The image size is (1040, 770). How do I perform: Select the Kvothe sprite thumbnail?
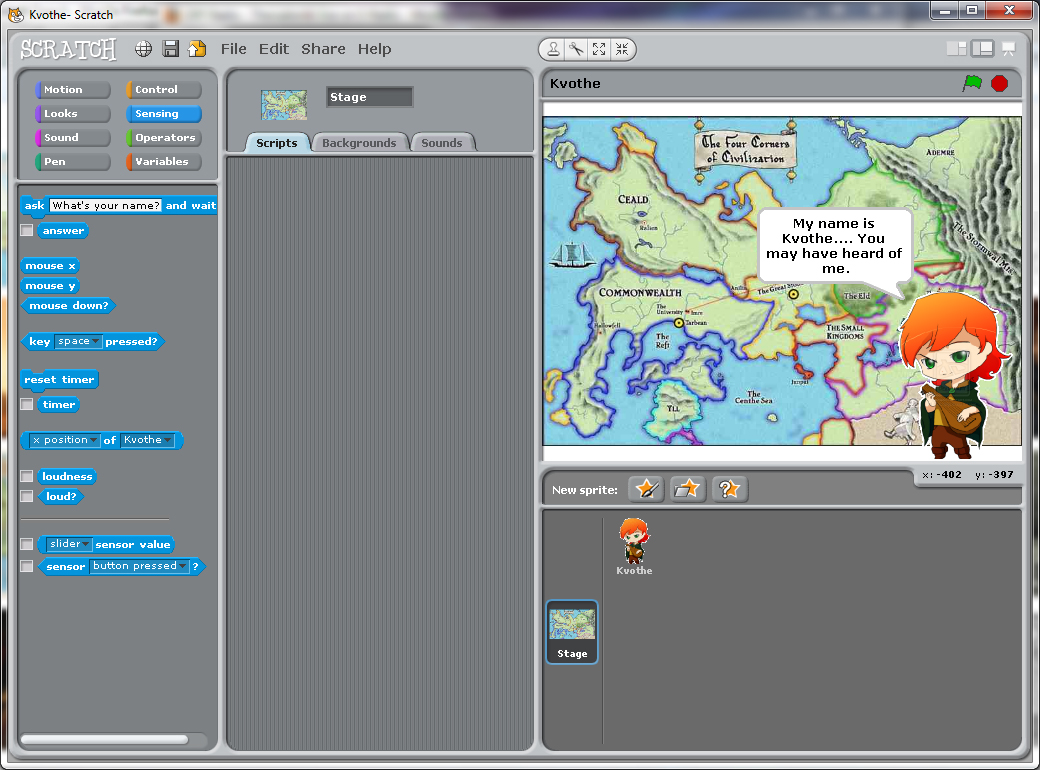pos(634,546)
